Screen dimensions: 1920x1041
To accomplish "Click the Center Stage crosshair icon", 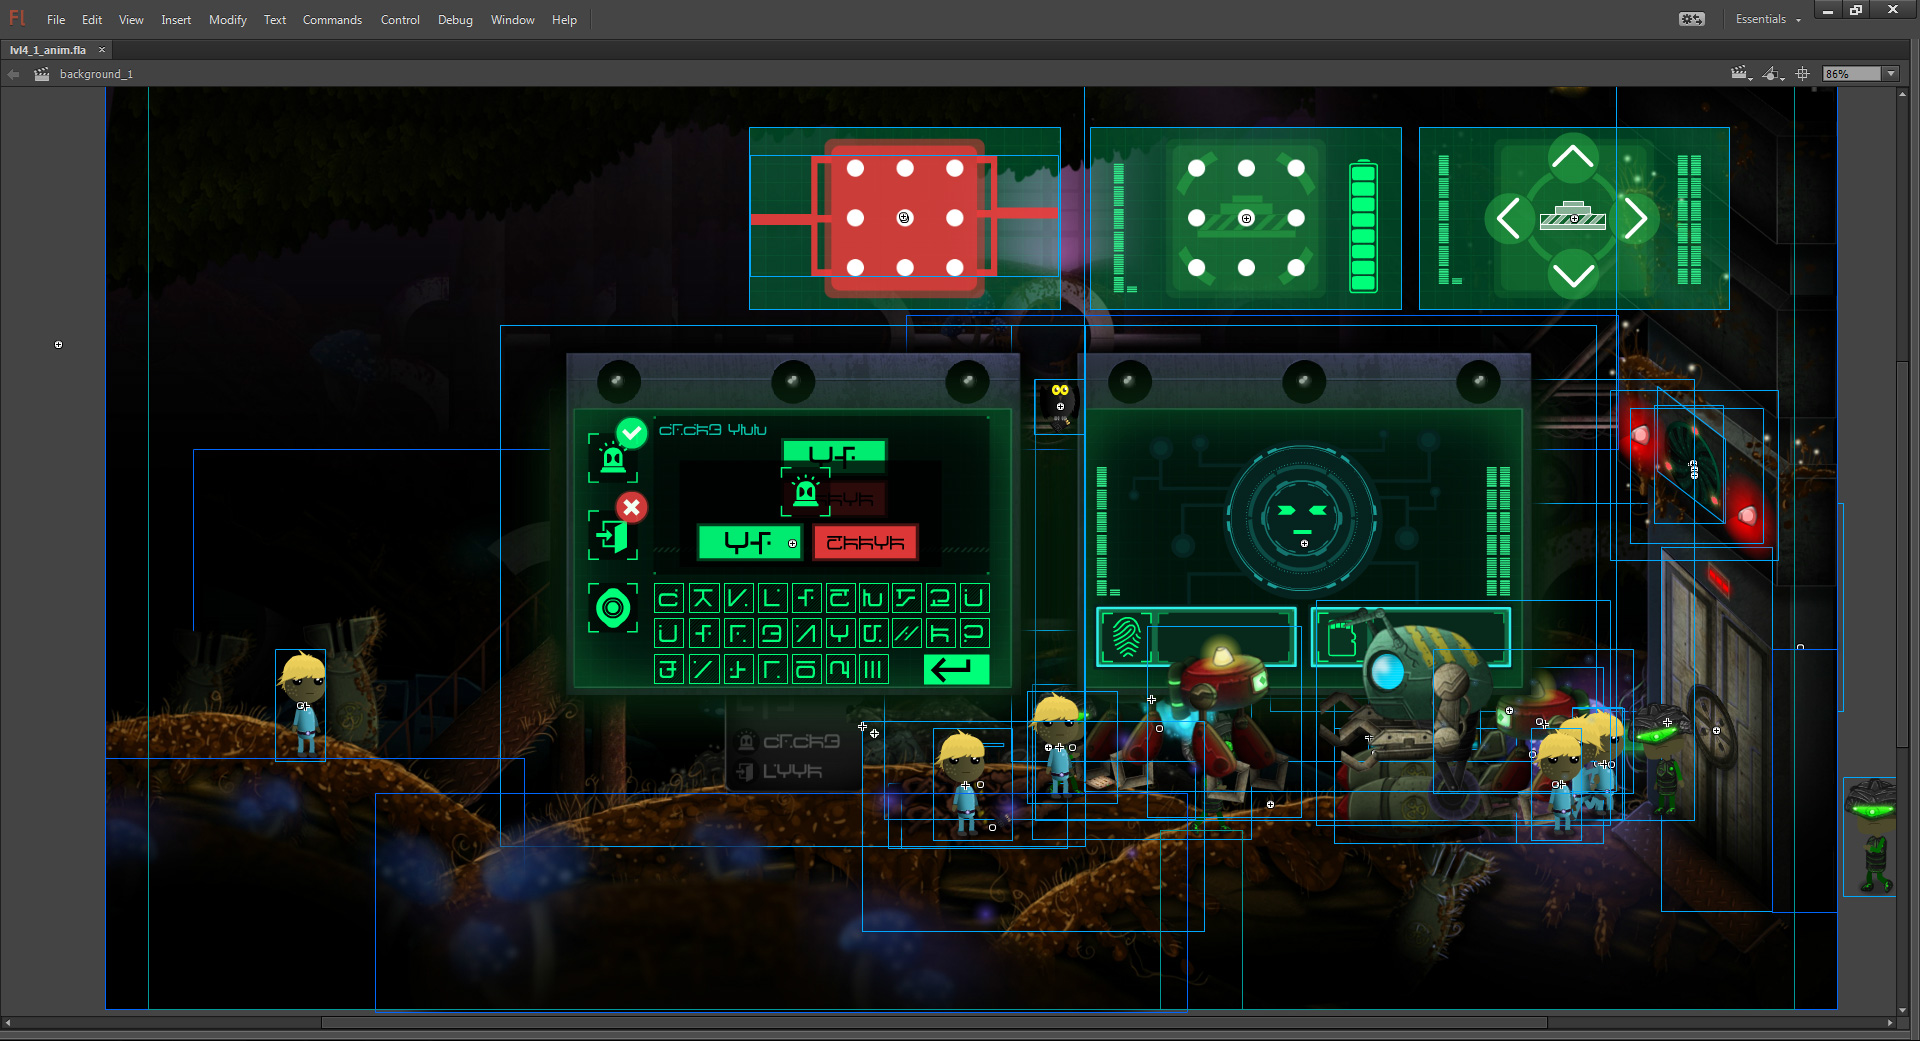I will coord(1803,74).
